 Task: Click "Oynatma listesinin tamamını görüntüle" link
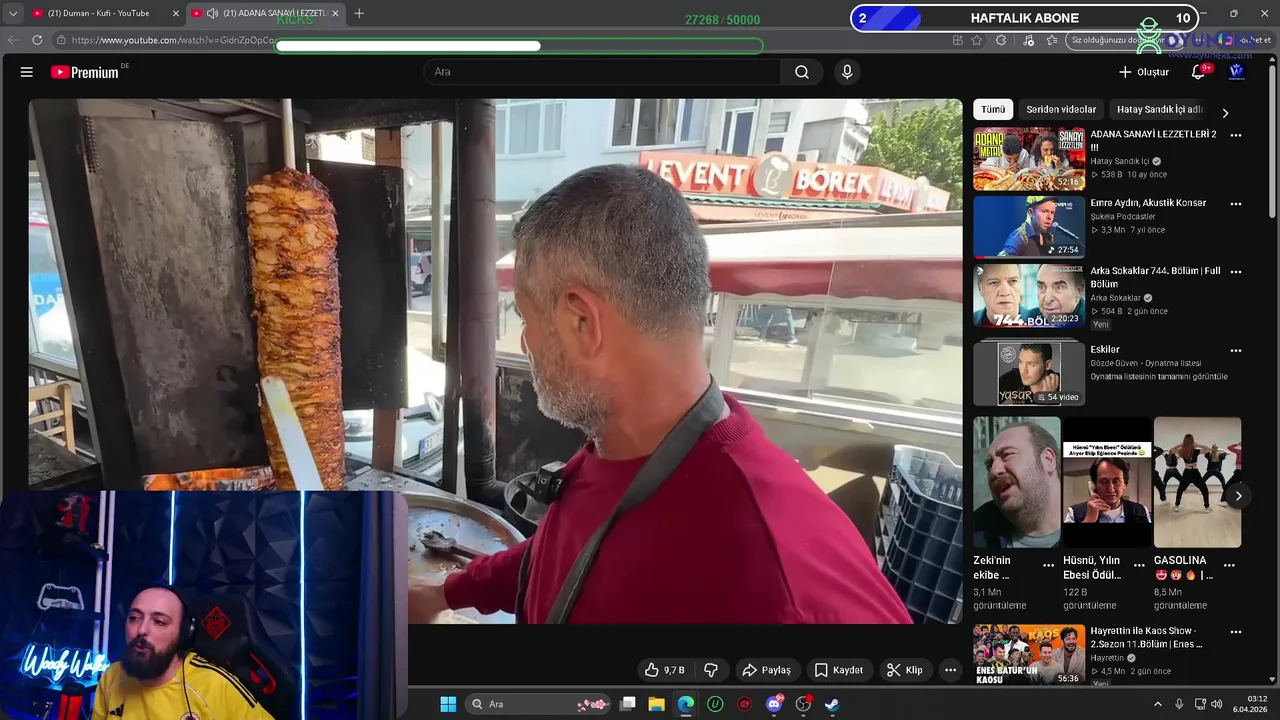click(1159, 377)
